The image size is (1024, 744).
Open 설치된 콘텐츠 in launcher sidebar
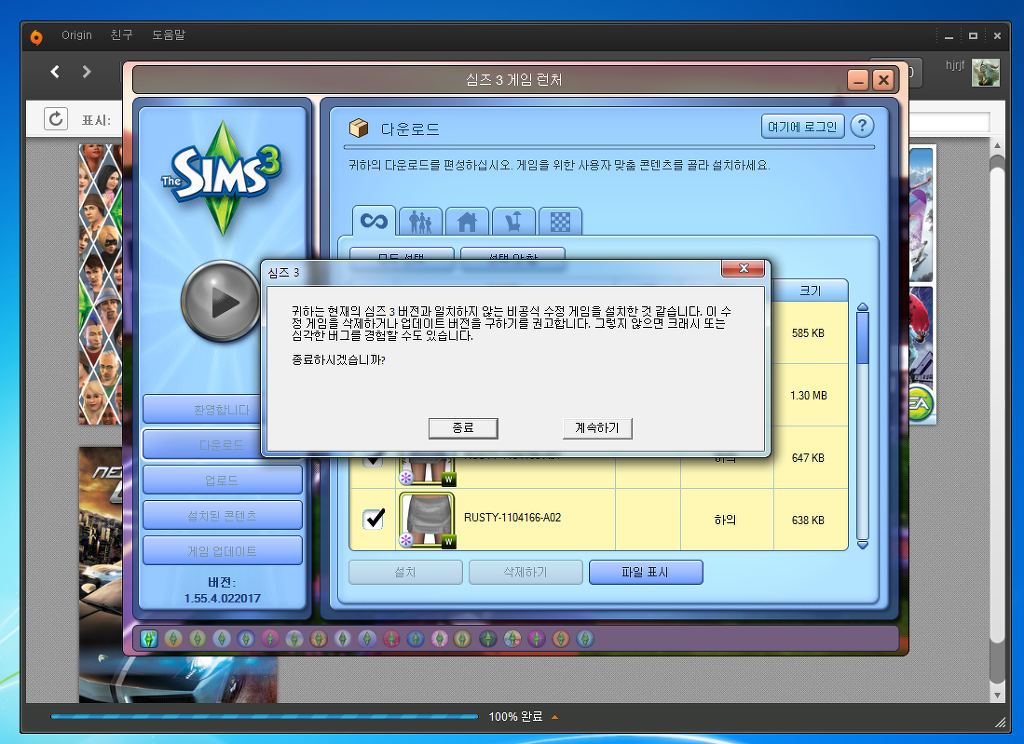[222, 515]
